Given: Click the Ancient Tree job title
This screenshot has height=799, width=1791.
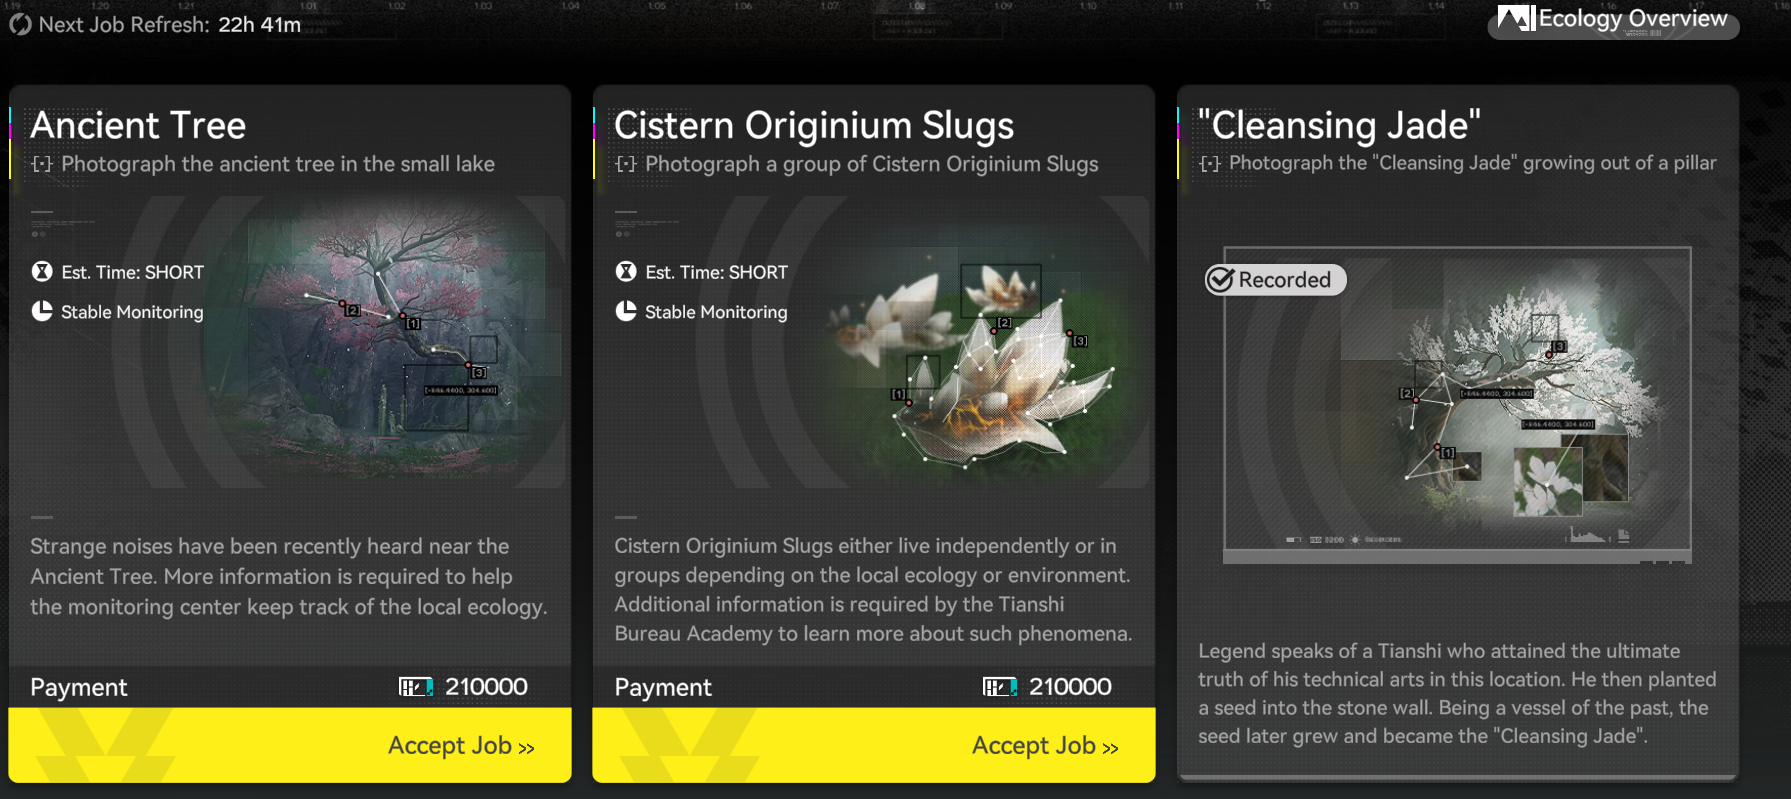Looking at the screenshot, I should point(138,126).
